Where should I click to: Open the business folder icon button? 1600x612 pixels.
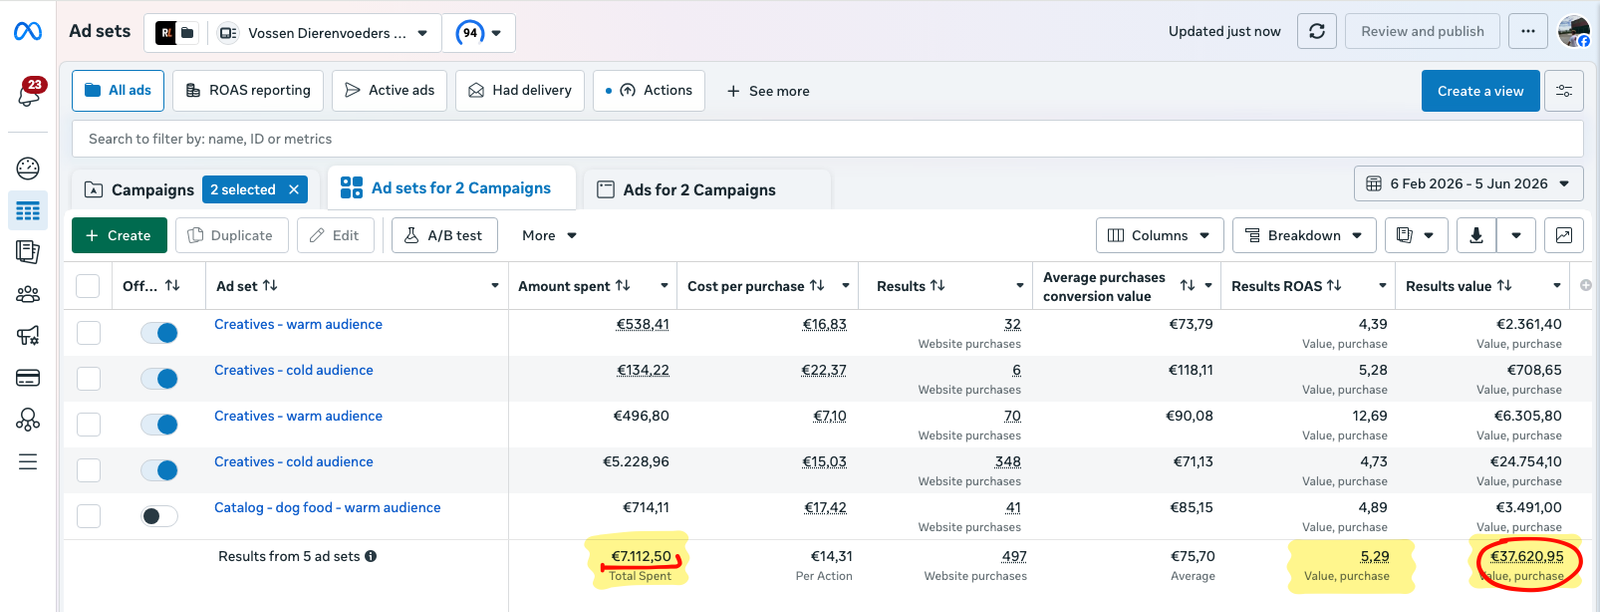point(187,33)
